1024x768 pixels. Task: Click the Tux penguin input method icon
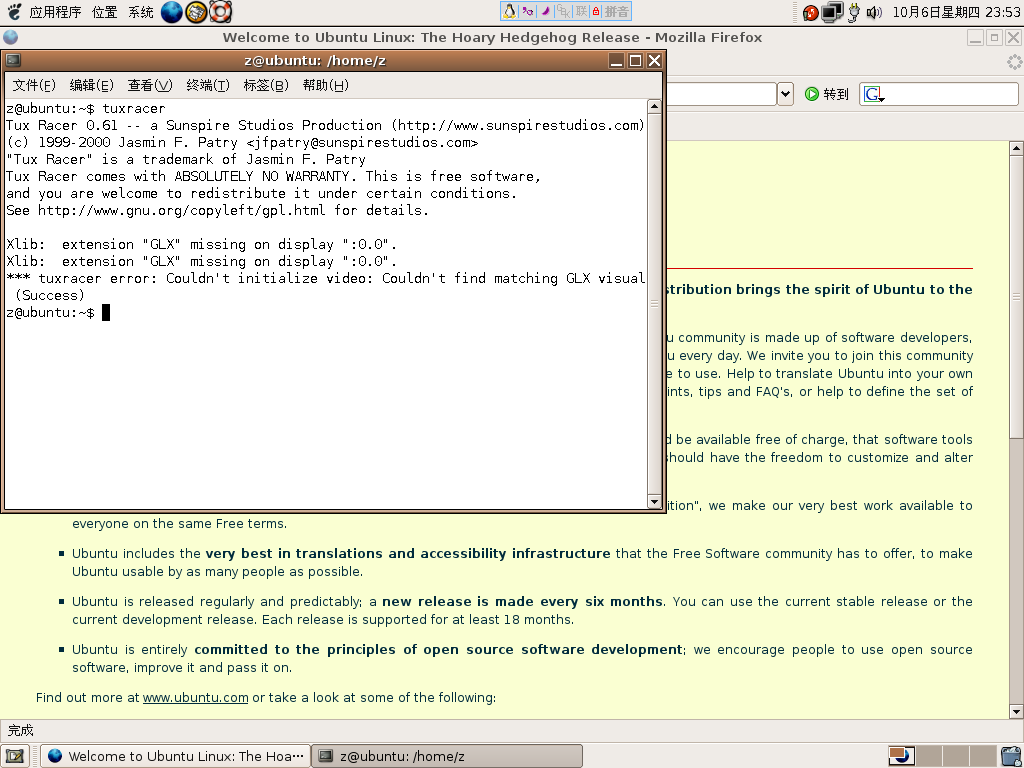click(509, 11)
